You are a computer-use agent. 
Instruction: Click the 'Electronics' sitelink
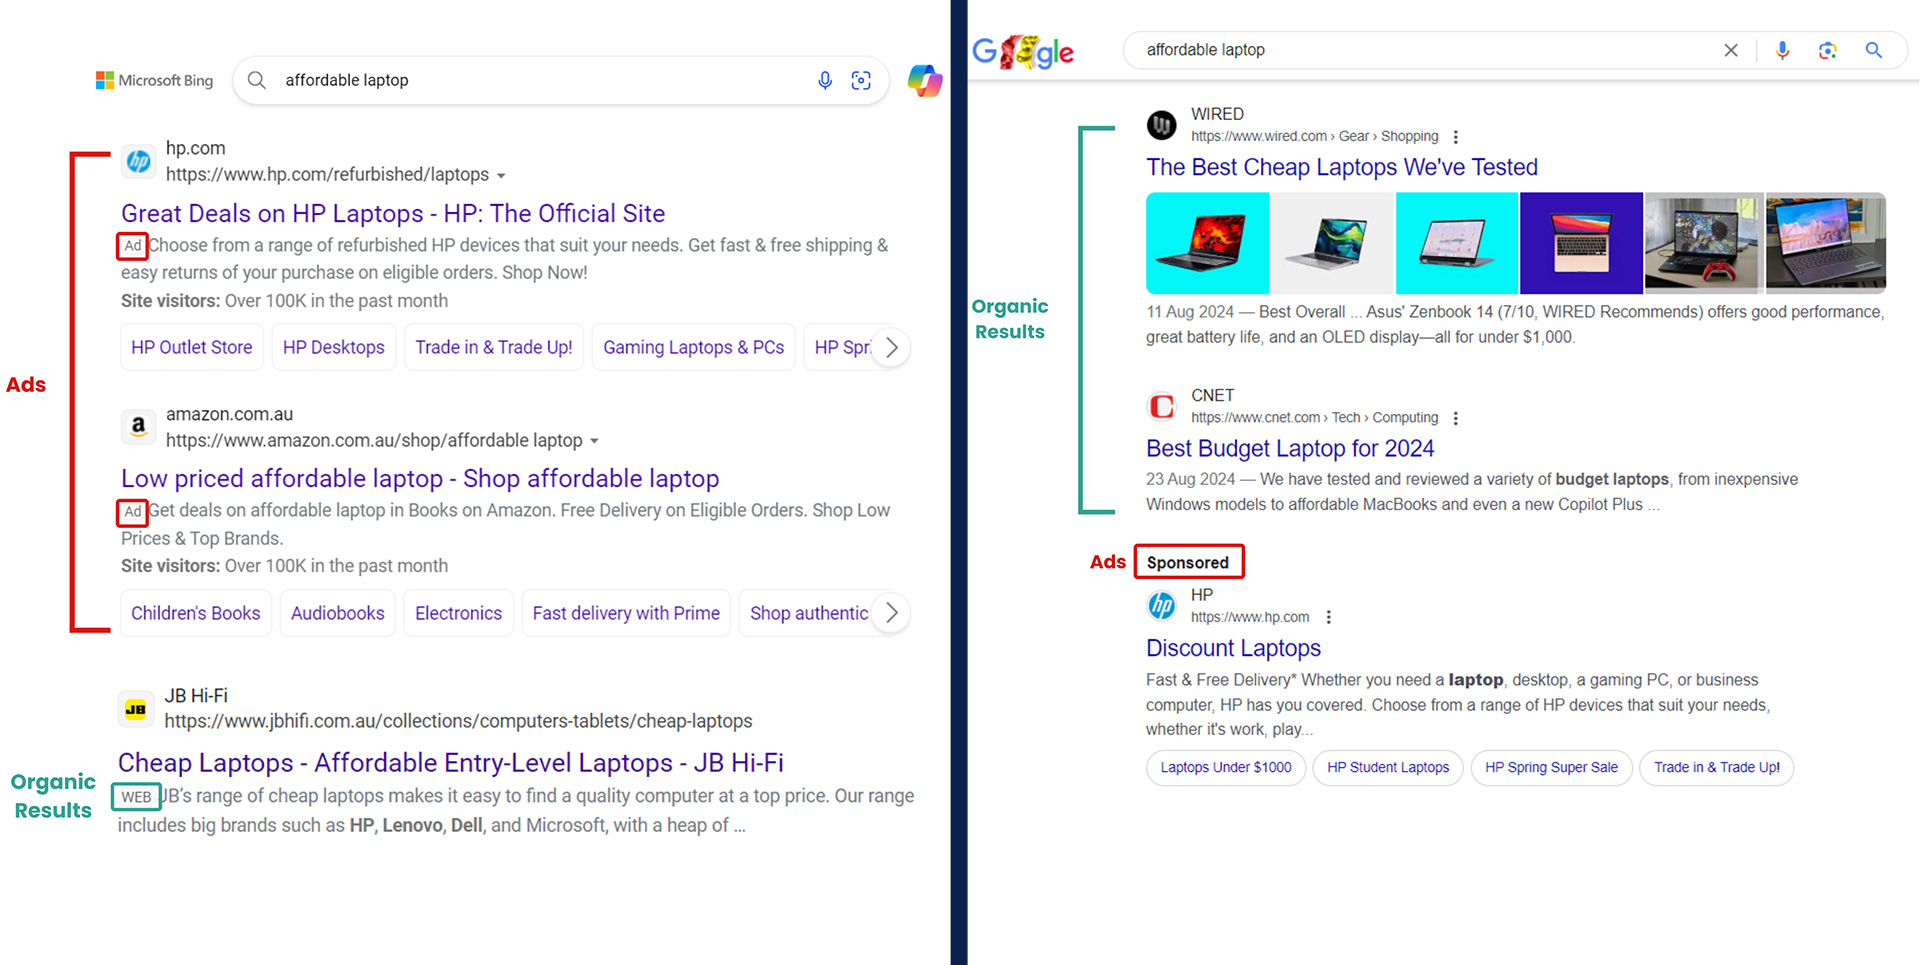pyautogui.click(x=459, y=613)
